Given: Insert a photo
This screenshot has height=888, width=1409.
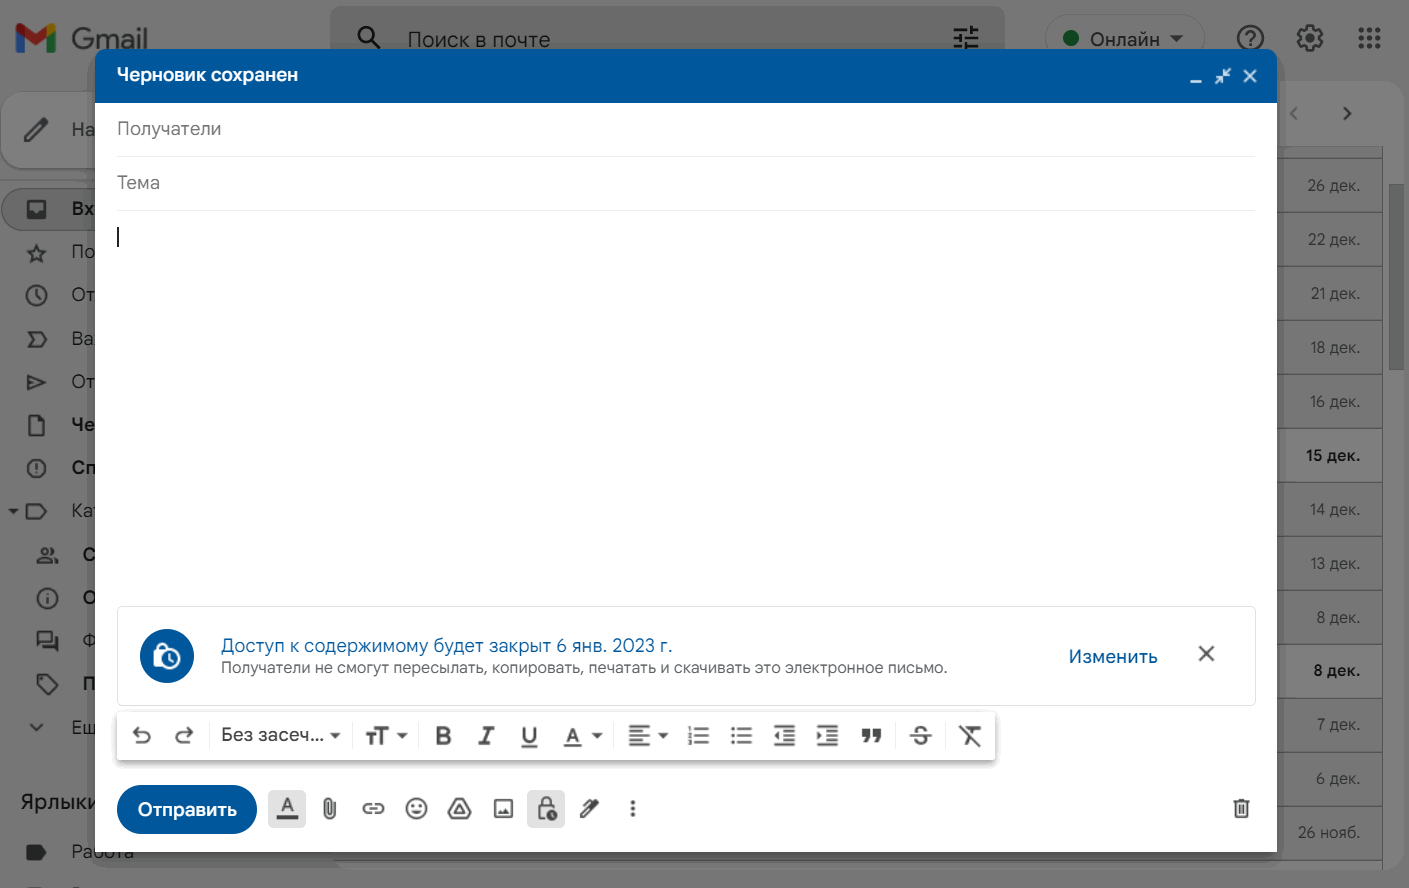Looking at the screenshot, I should click(x=504, y=809).
